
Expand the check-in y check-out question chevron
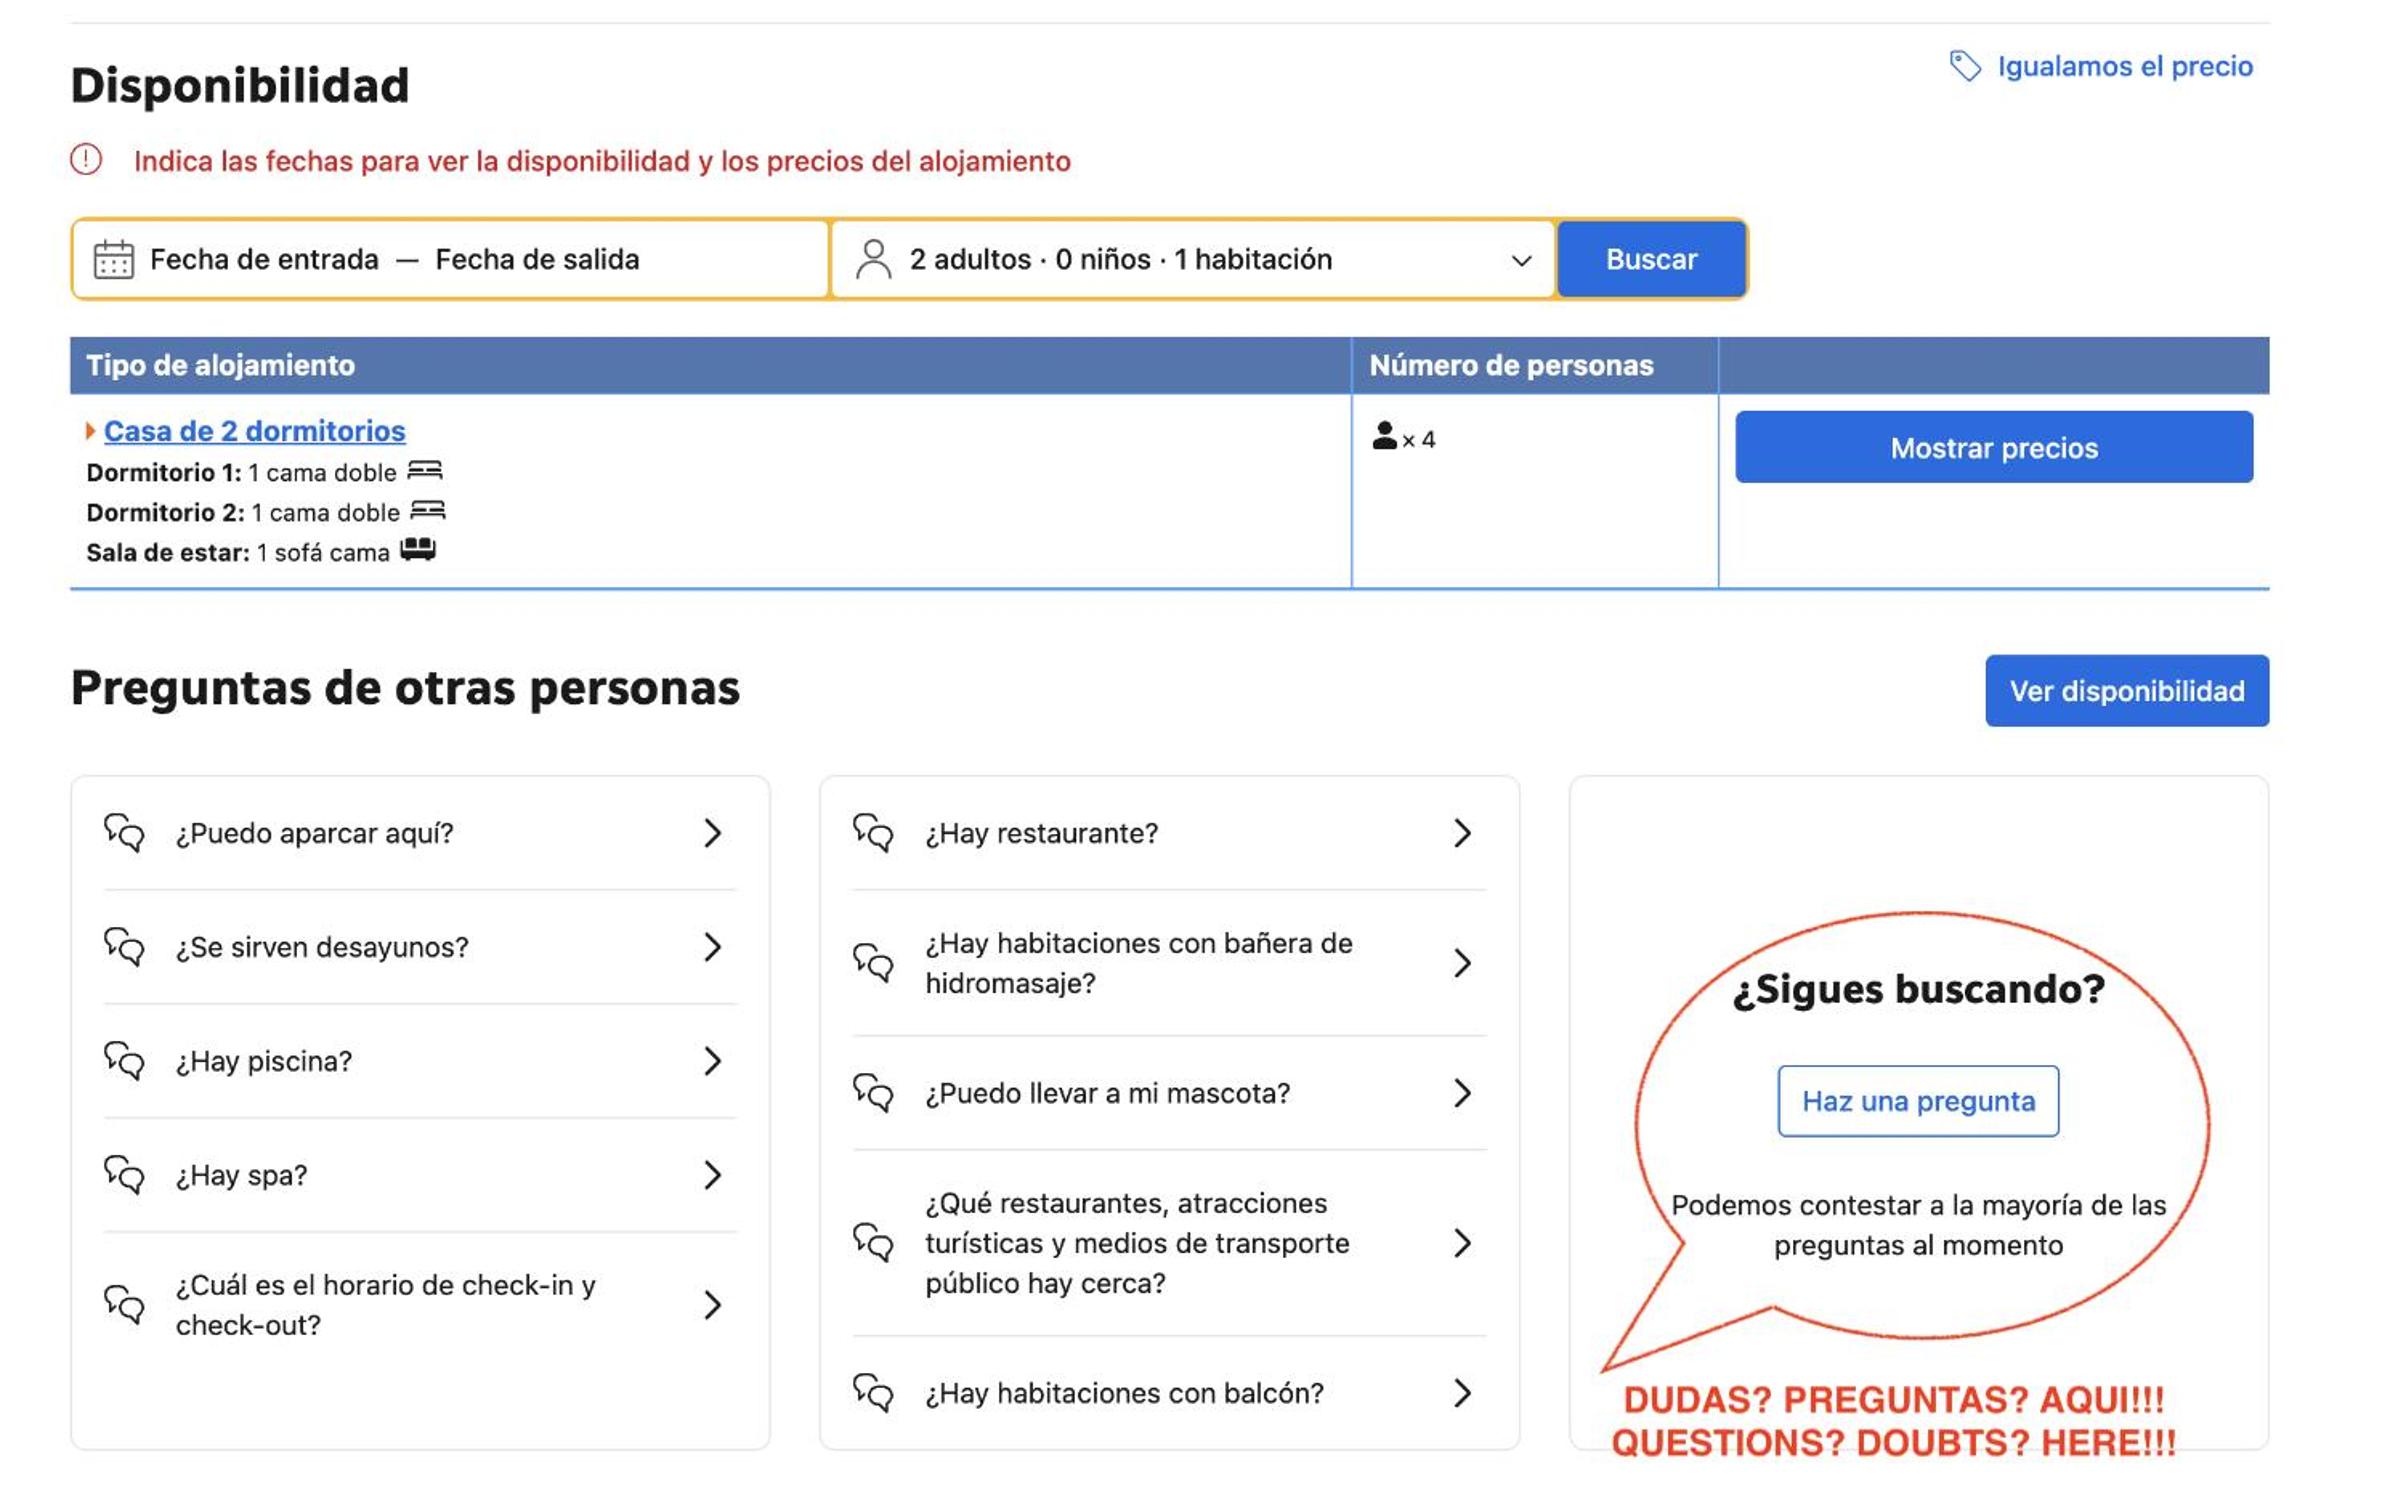(x=712, y=1304)
